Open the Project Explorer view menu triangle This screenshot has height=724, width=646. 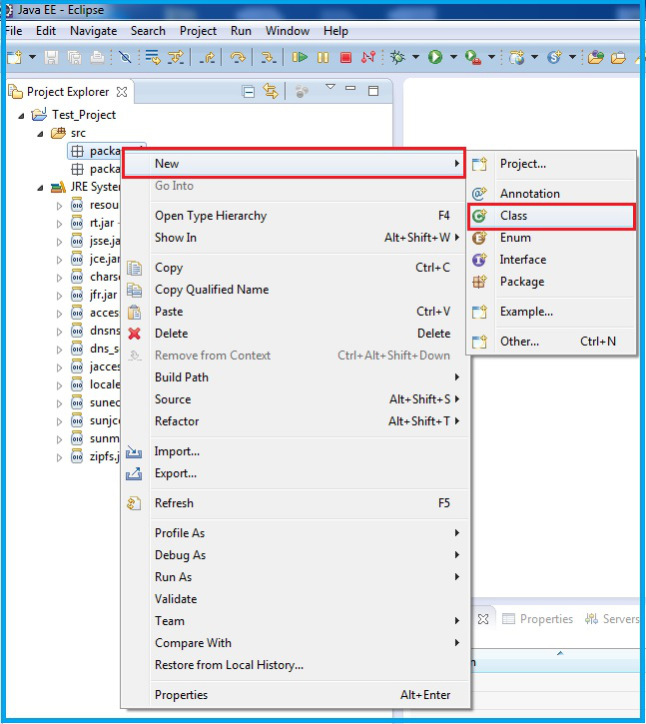point(330,87)
